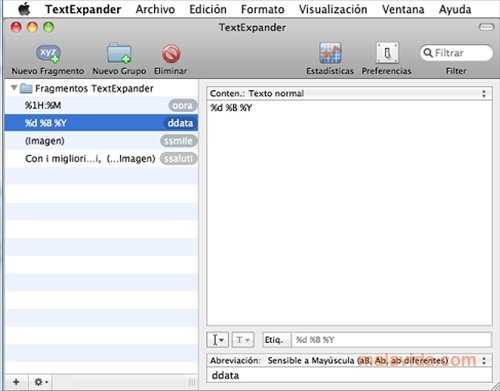The image size is (500, 391).
Task: Open the text format T dropdown
Action: coord(243,340)
